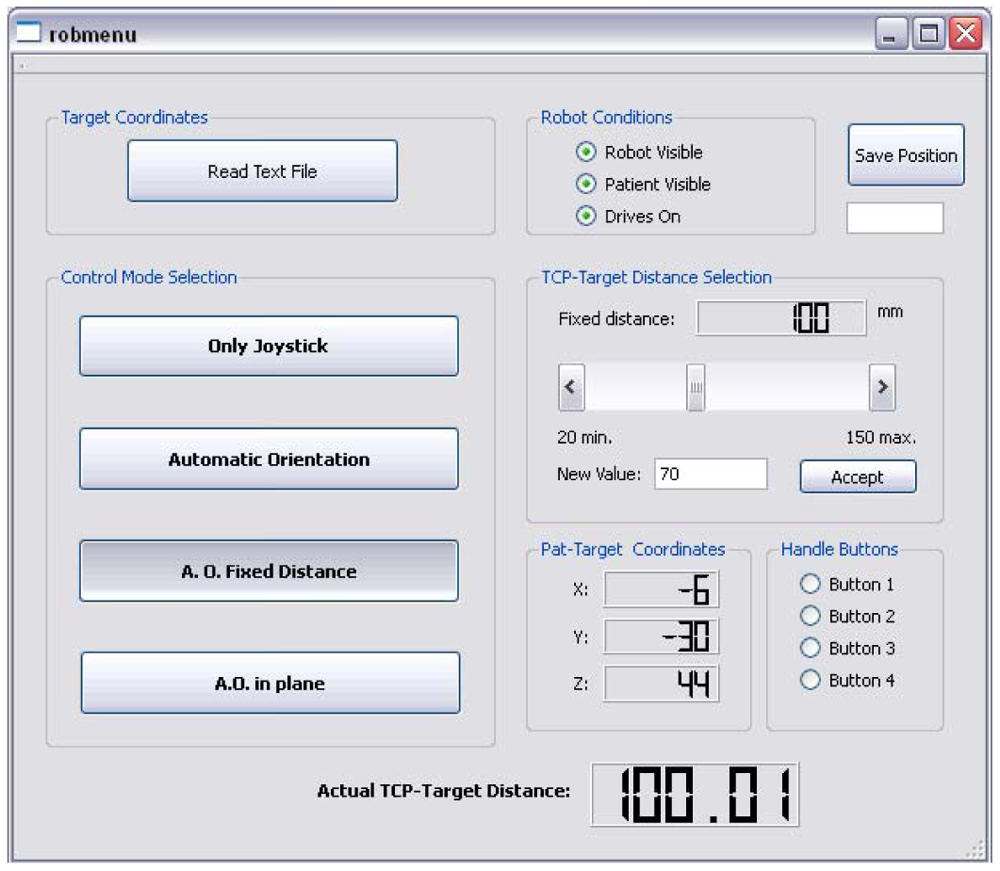Accept the new distance value

857,477
